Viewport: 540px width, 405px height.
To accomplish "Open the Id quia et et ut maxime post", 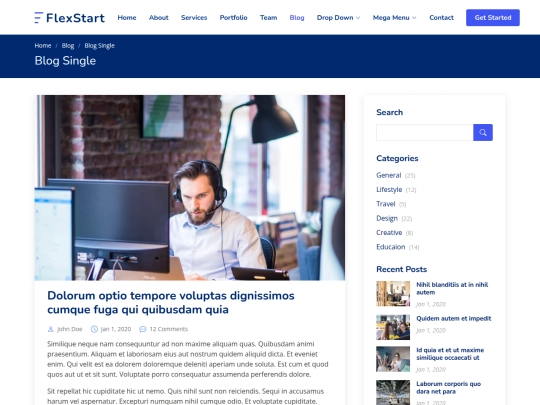I will click(x=450, y=354).
